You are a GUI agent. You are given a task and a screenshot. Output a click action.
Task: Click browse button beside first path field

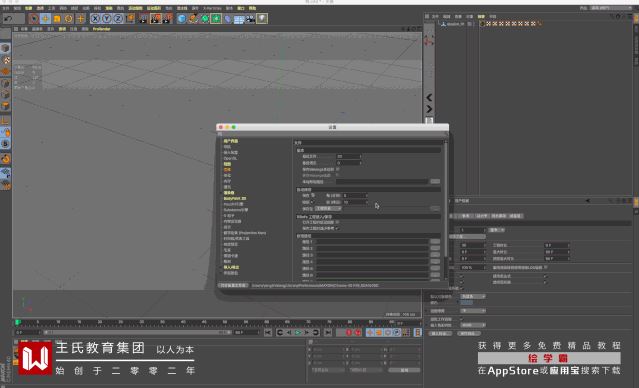point(435,181)
